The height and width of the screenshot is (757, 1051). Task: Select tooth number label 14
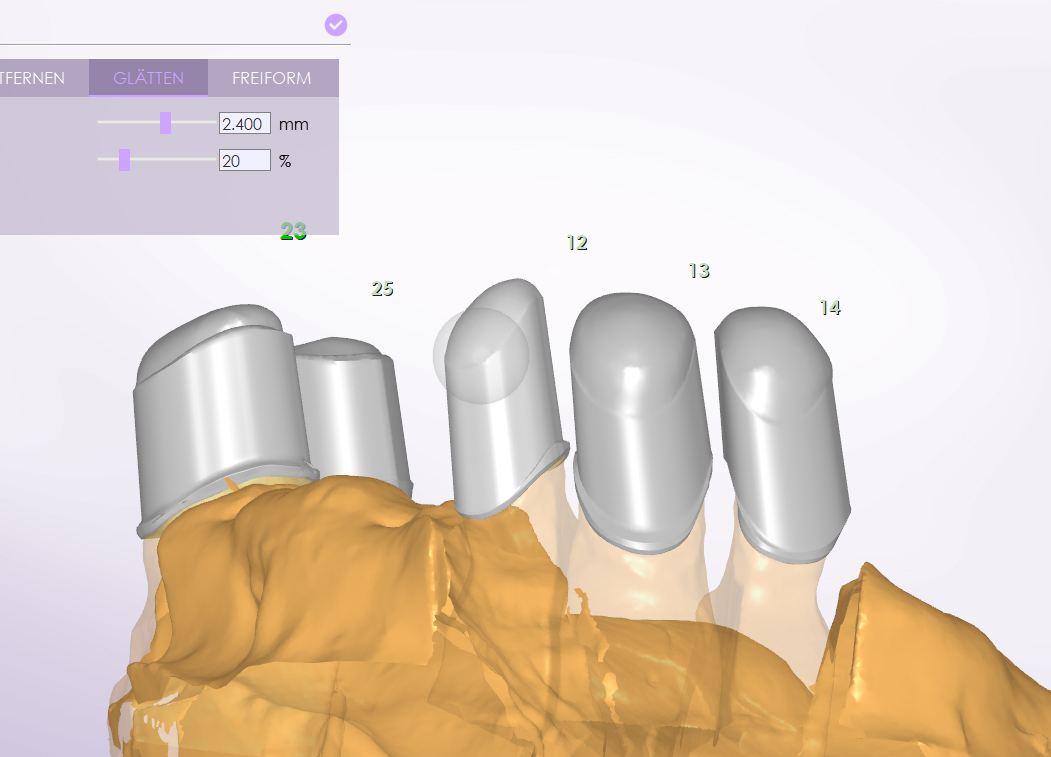click(x=829, y=308)
